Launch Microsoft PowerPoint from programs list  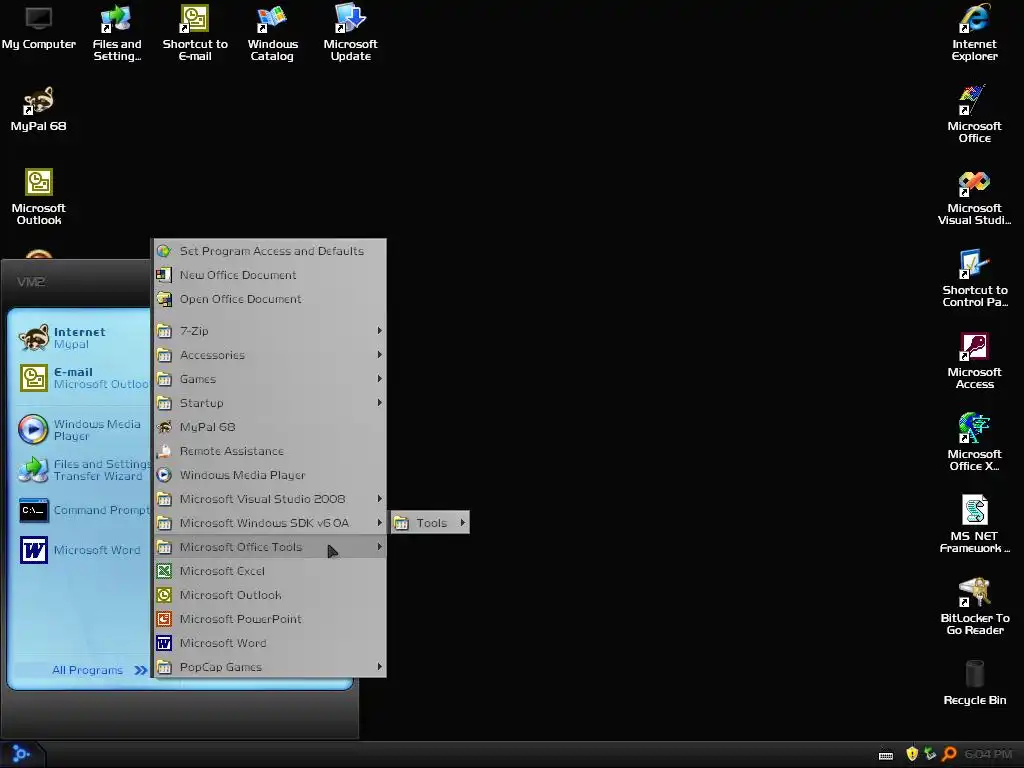coord(270,618)
